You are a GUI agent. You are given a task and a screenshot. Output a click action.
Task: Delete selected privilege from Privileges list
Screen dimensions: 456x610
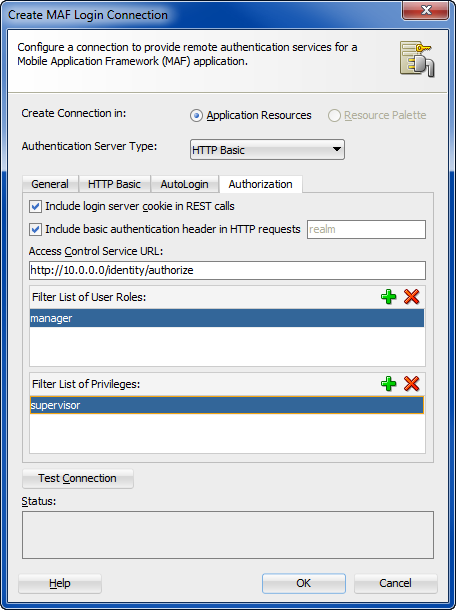point(411,384)
